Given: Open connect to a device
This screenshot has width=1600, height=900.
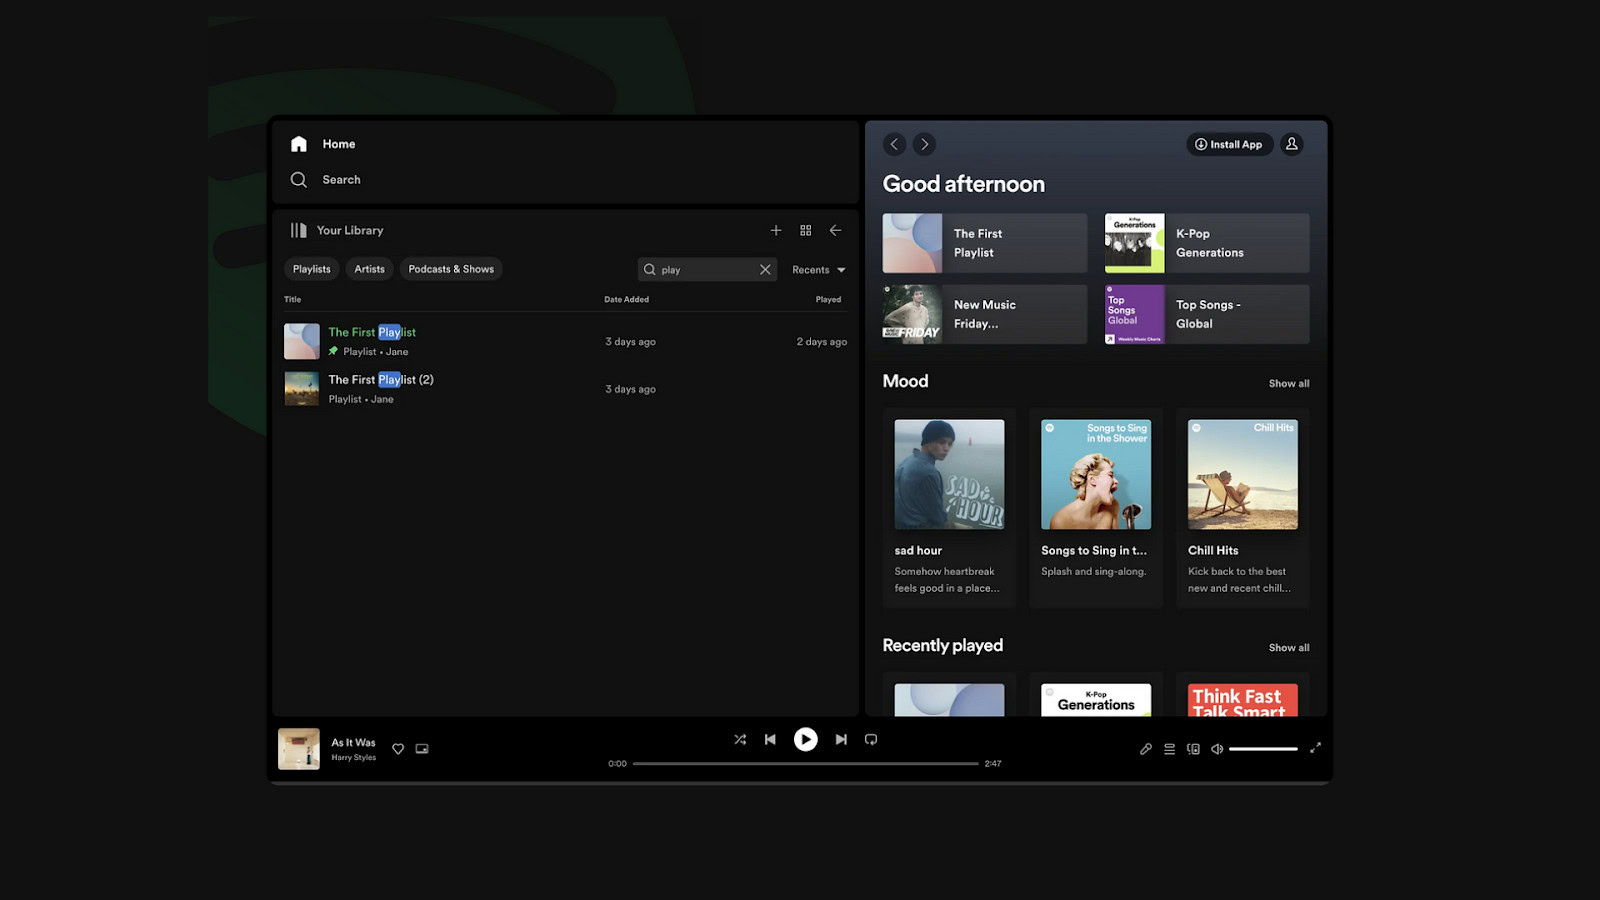Looking at the screenshot, I should coord(1193,748).
